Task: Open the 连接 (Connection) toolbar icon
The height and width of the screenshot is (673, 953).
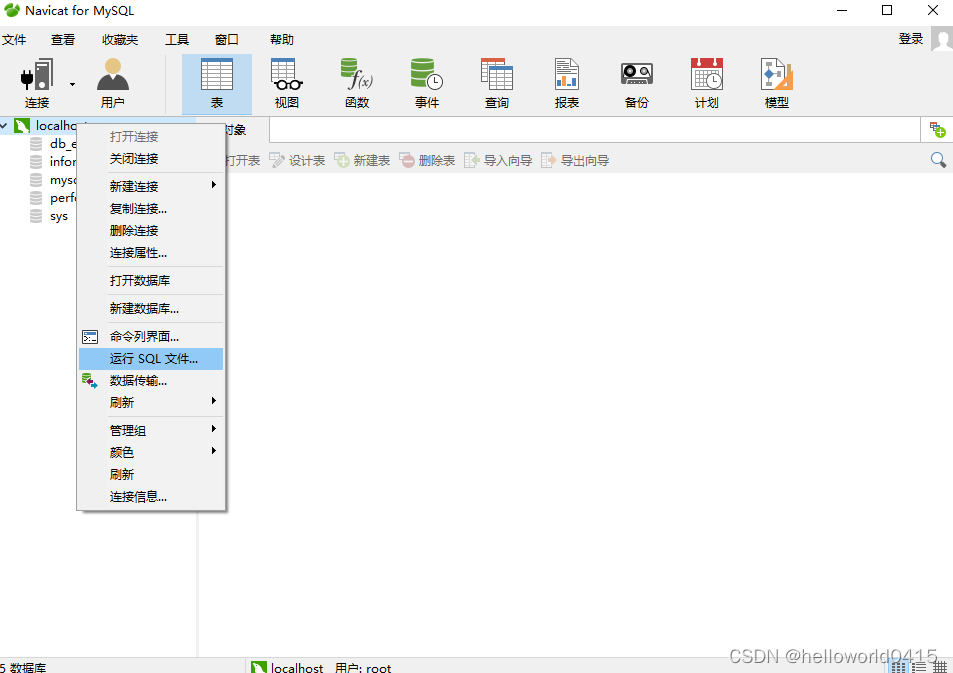Action: (x=36, y=83)
